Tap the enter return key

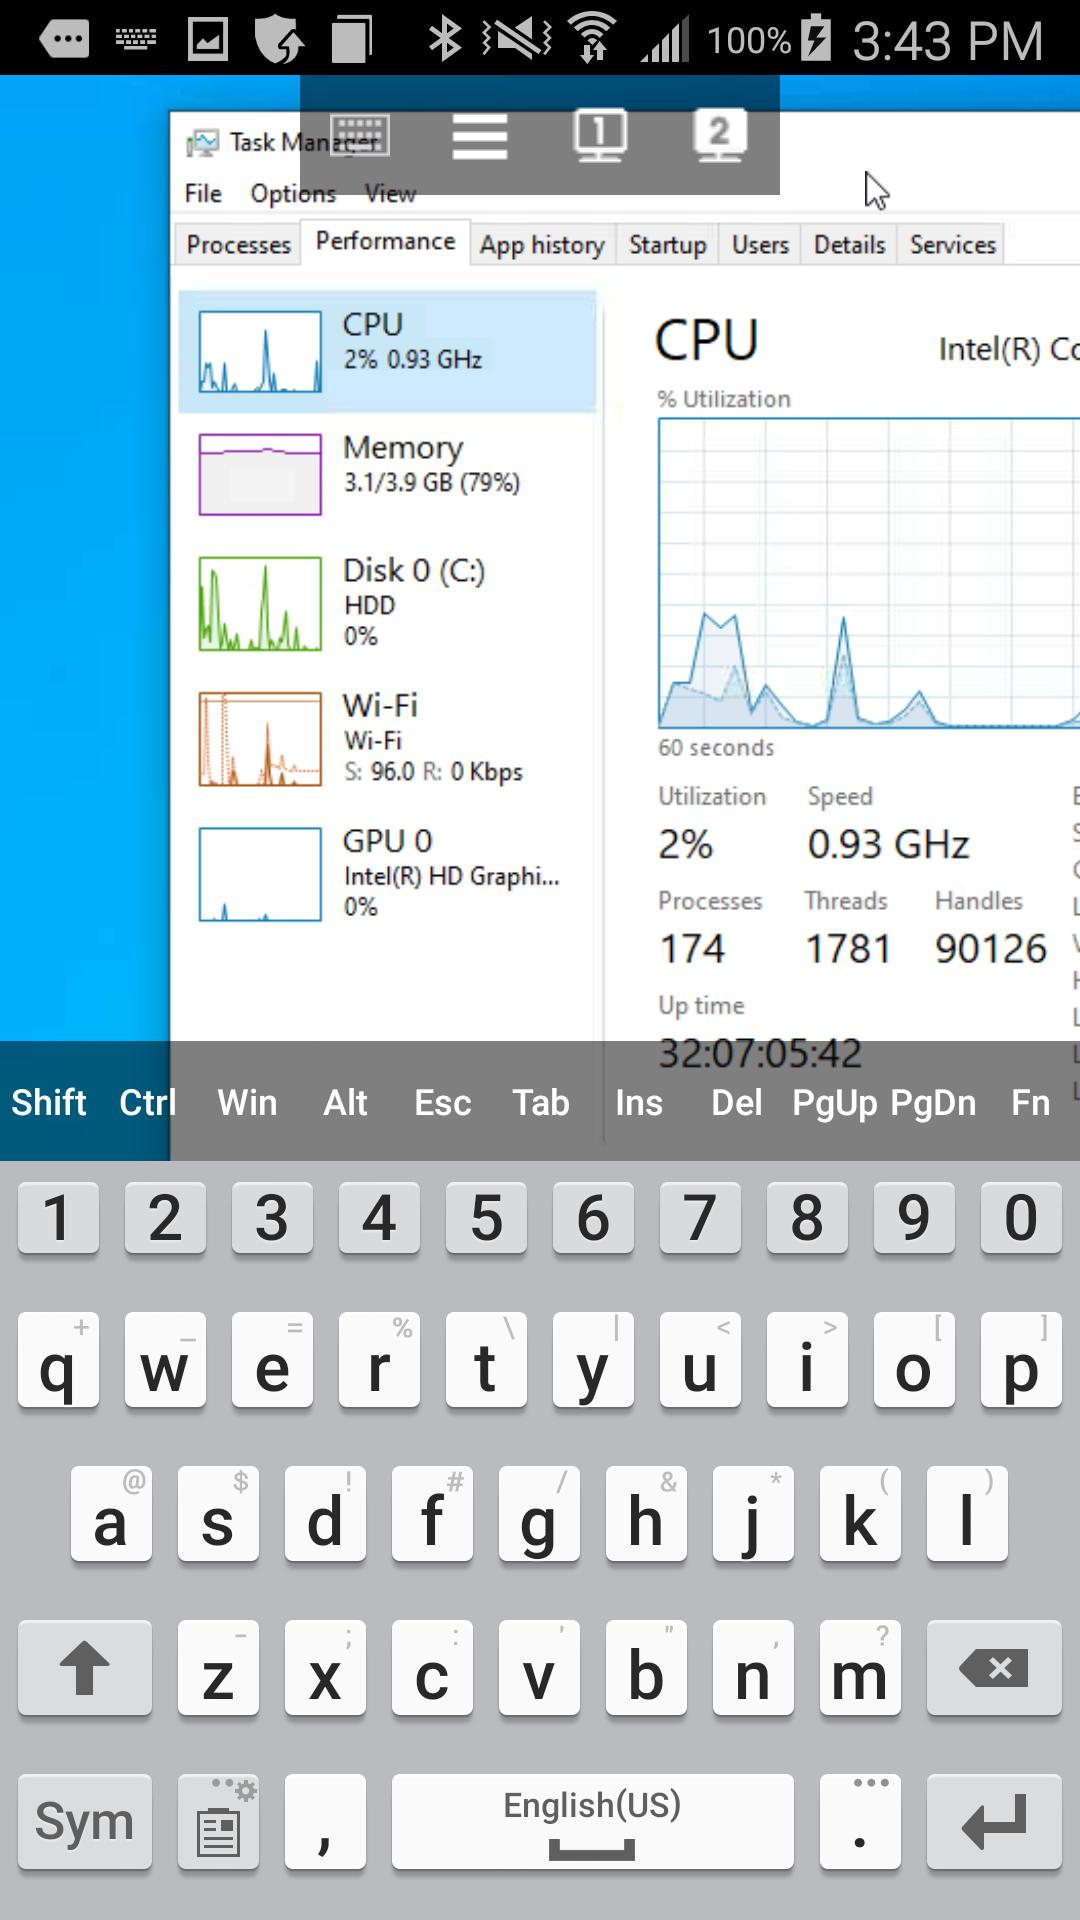pyautogui.click(x=994, y=1822)
